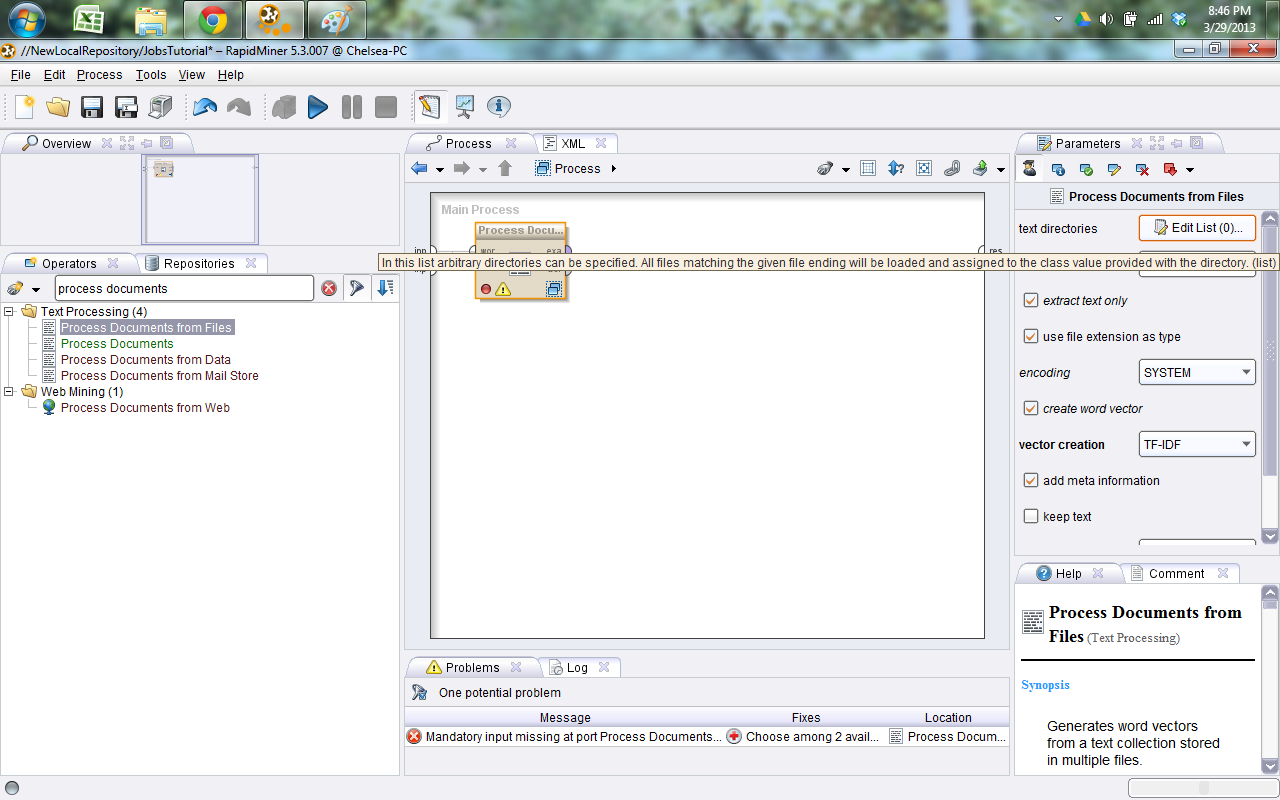Navigate up one level in the process view
The width and height of the screenshot is (1280, 800).
tap(505, 168)
